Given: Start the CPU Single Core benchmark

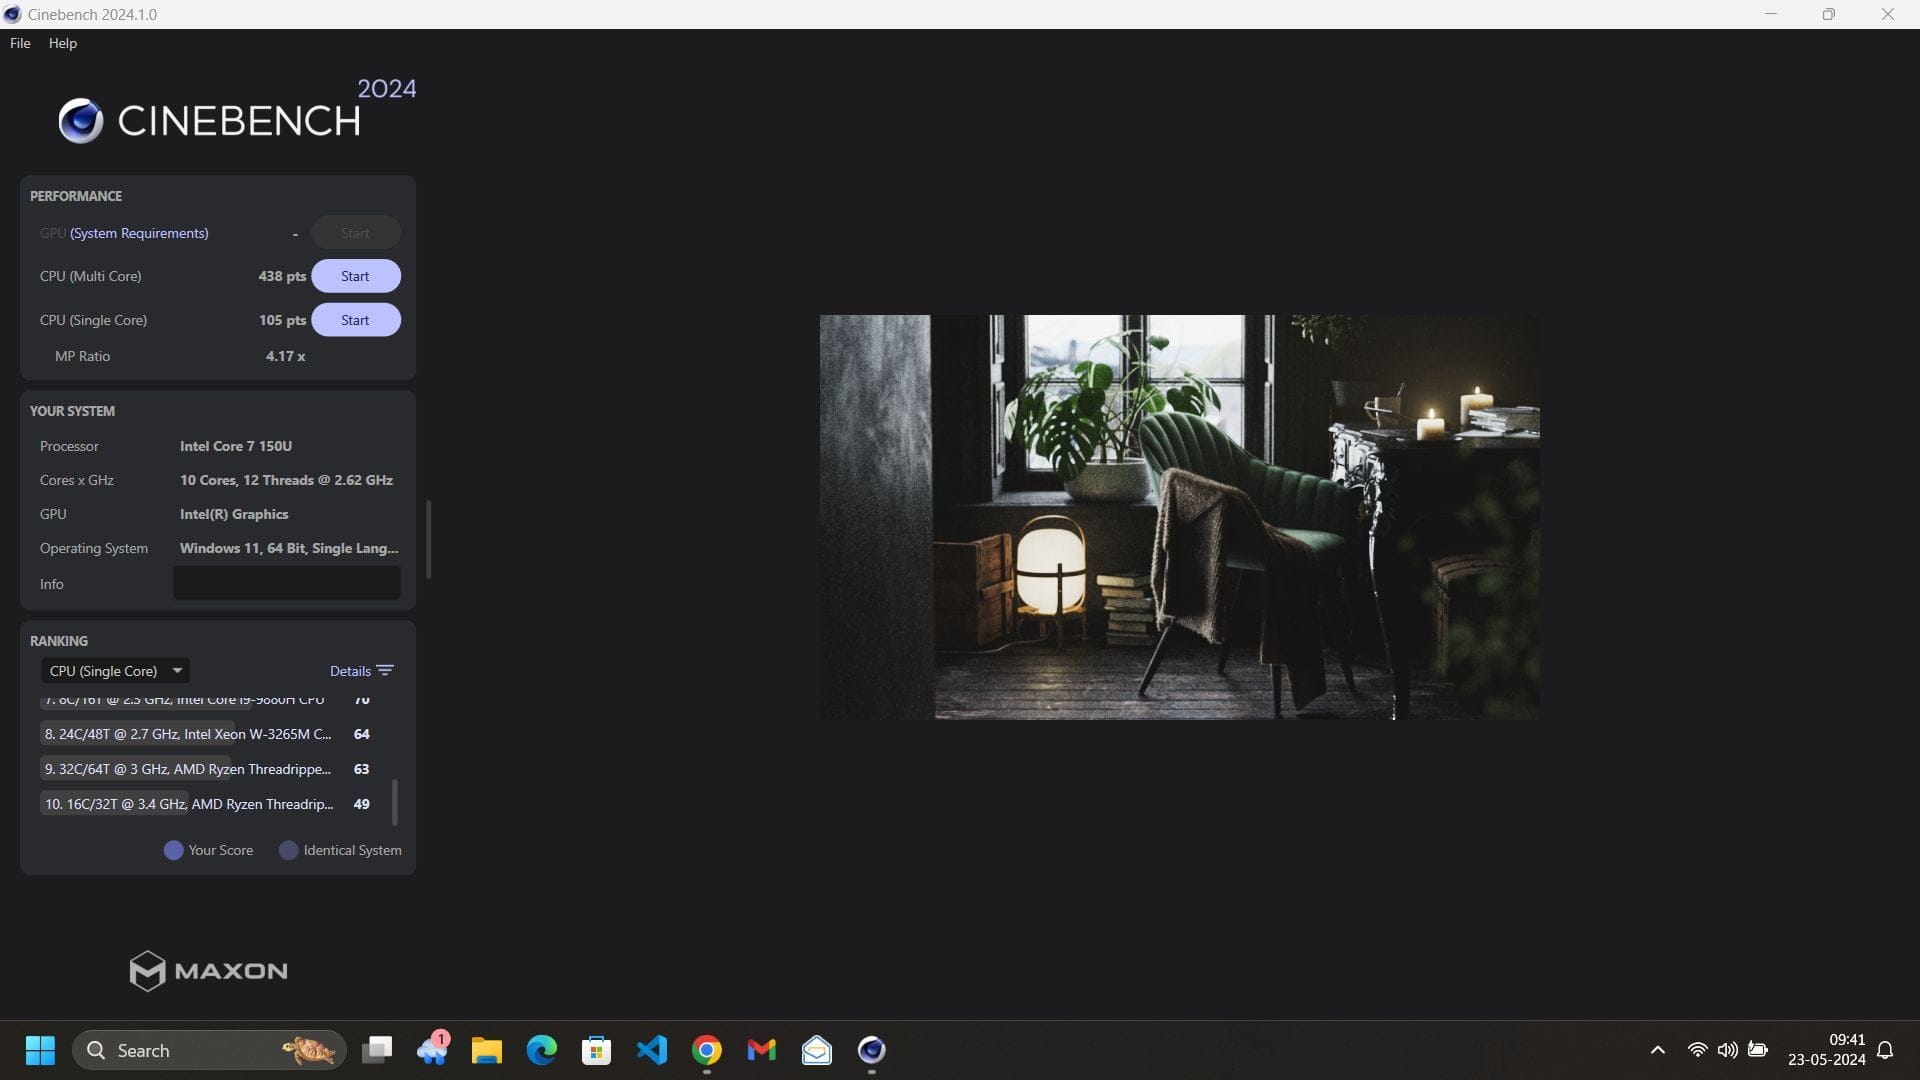Looking at the screenshot, I should [355, 320].
